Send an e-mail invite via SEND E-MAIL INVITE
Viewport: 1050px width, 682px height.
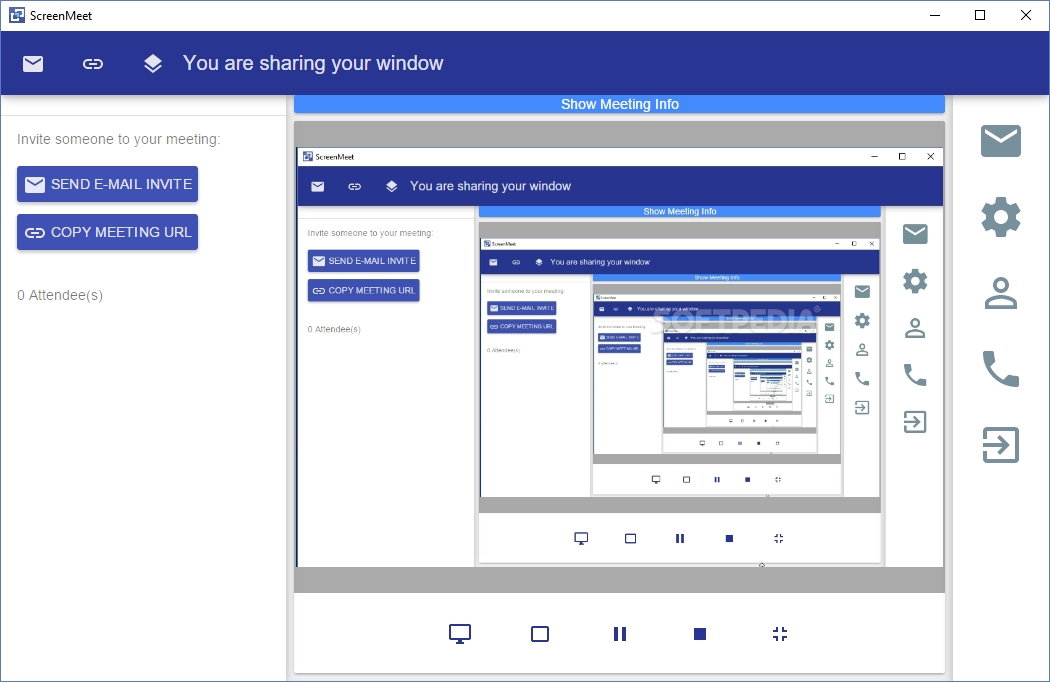[107, 184]
